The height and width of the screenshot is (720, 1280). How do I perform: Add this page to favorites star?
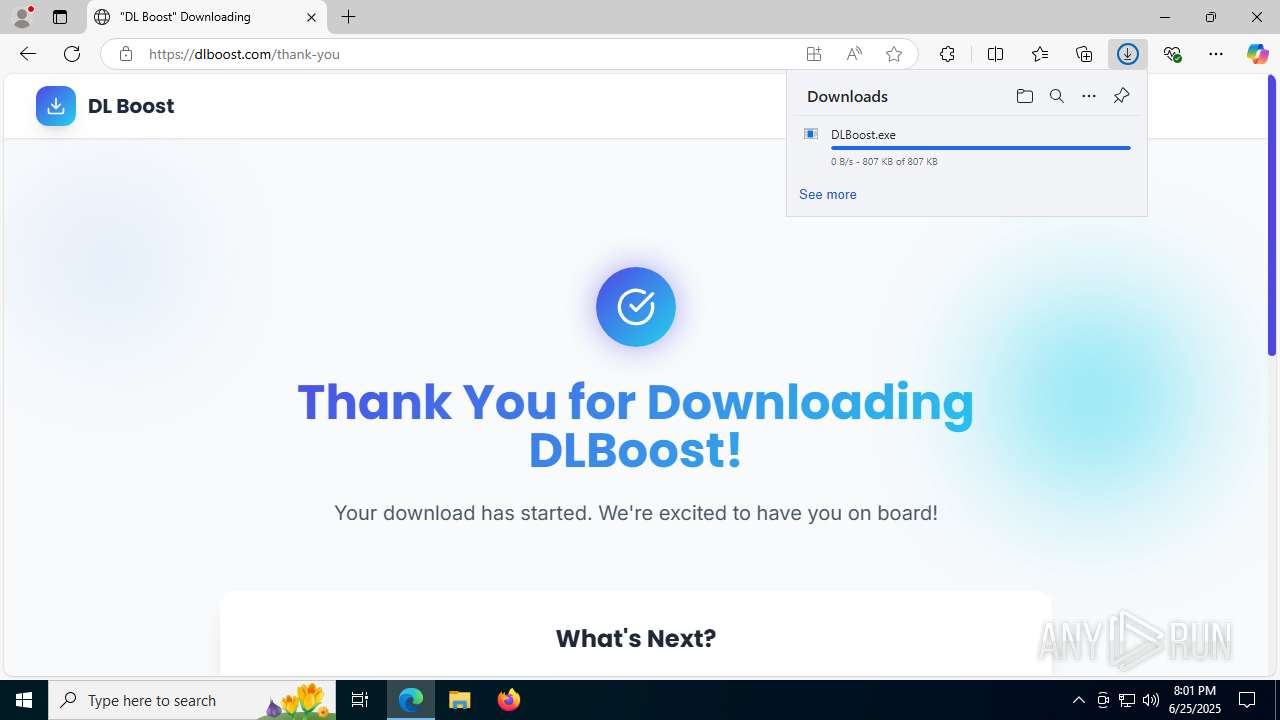click(894, 54)
